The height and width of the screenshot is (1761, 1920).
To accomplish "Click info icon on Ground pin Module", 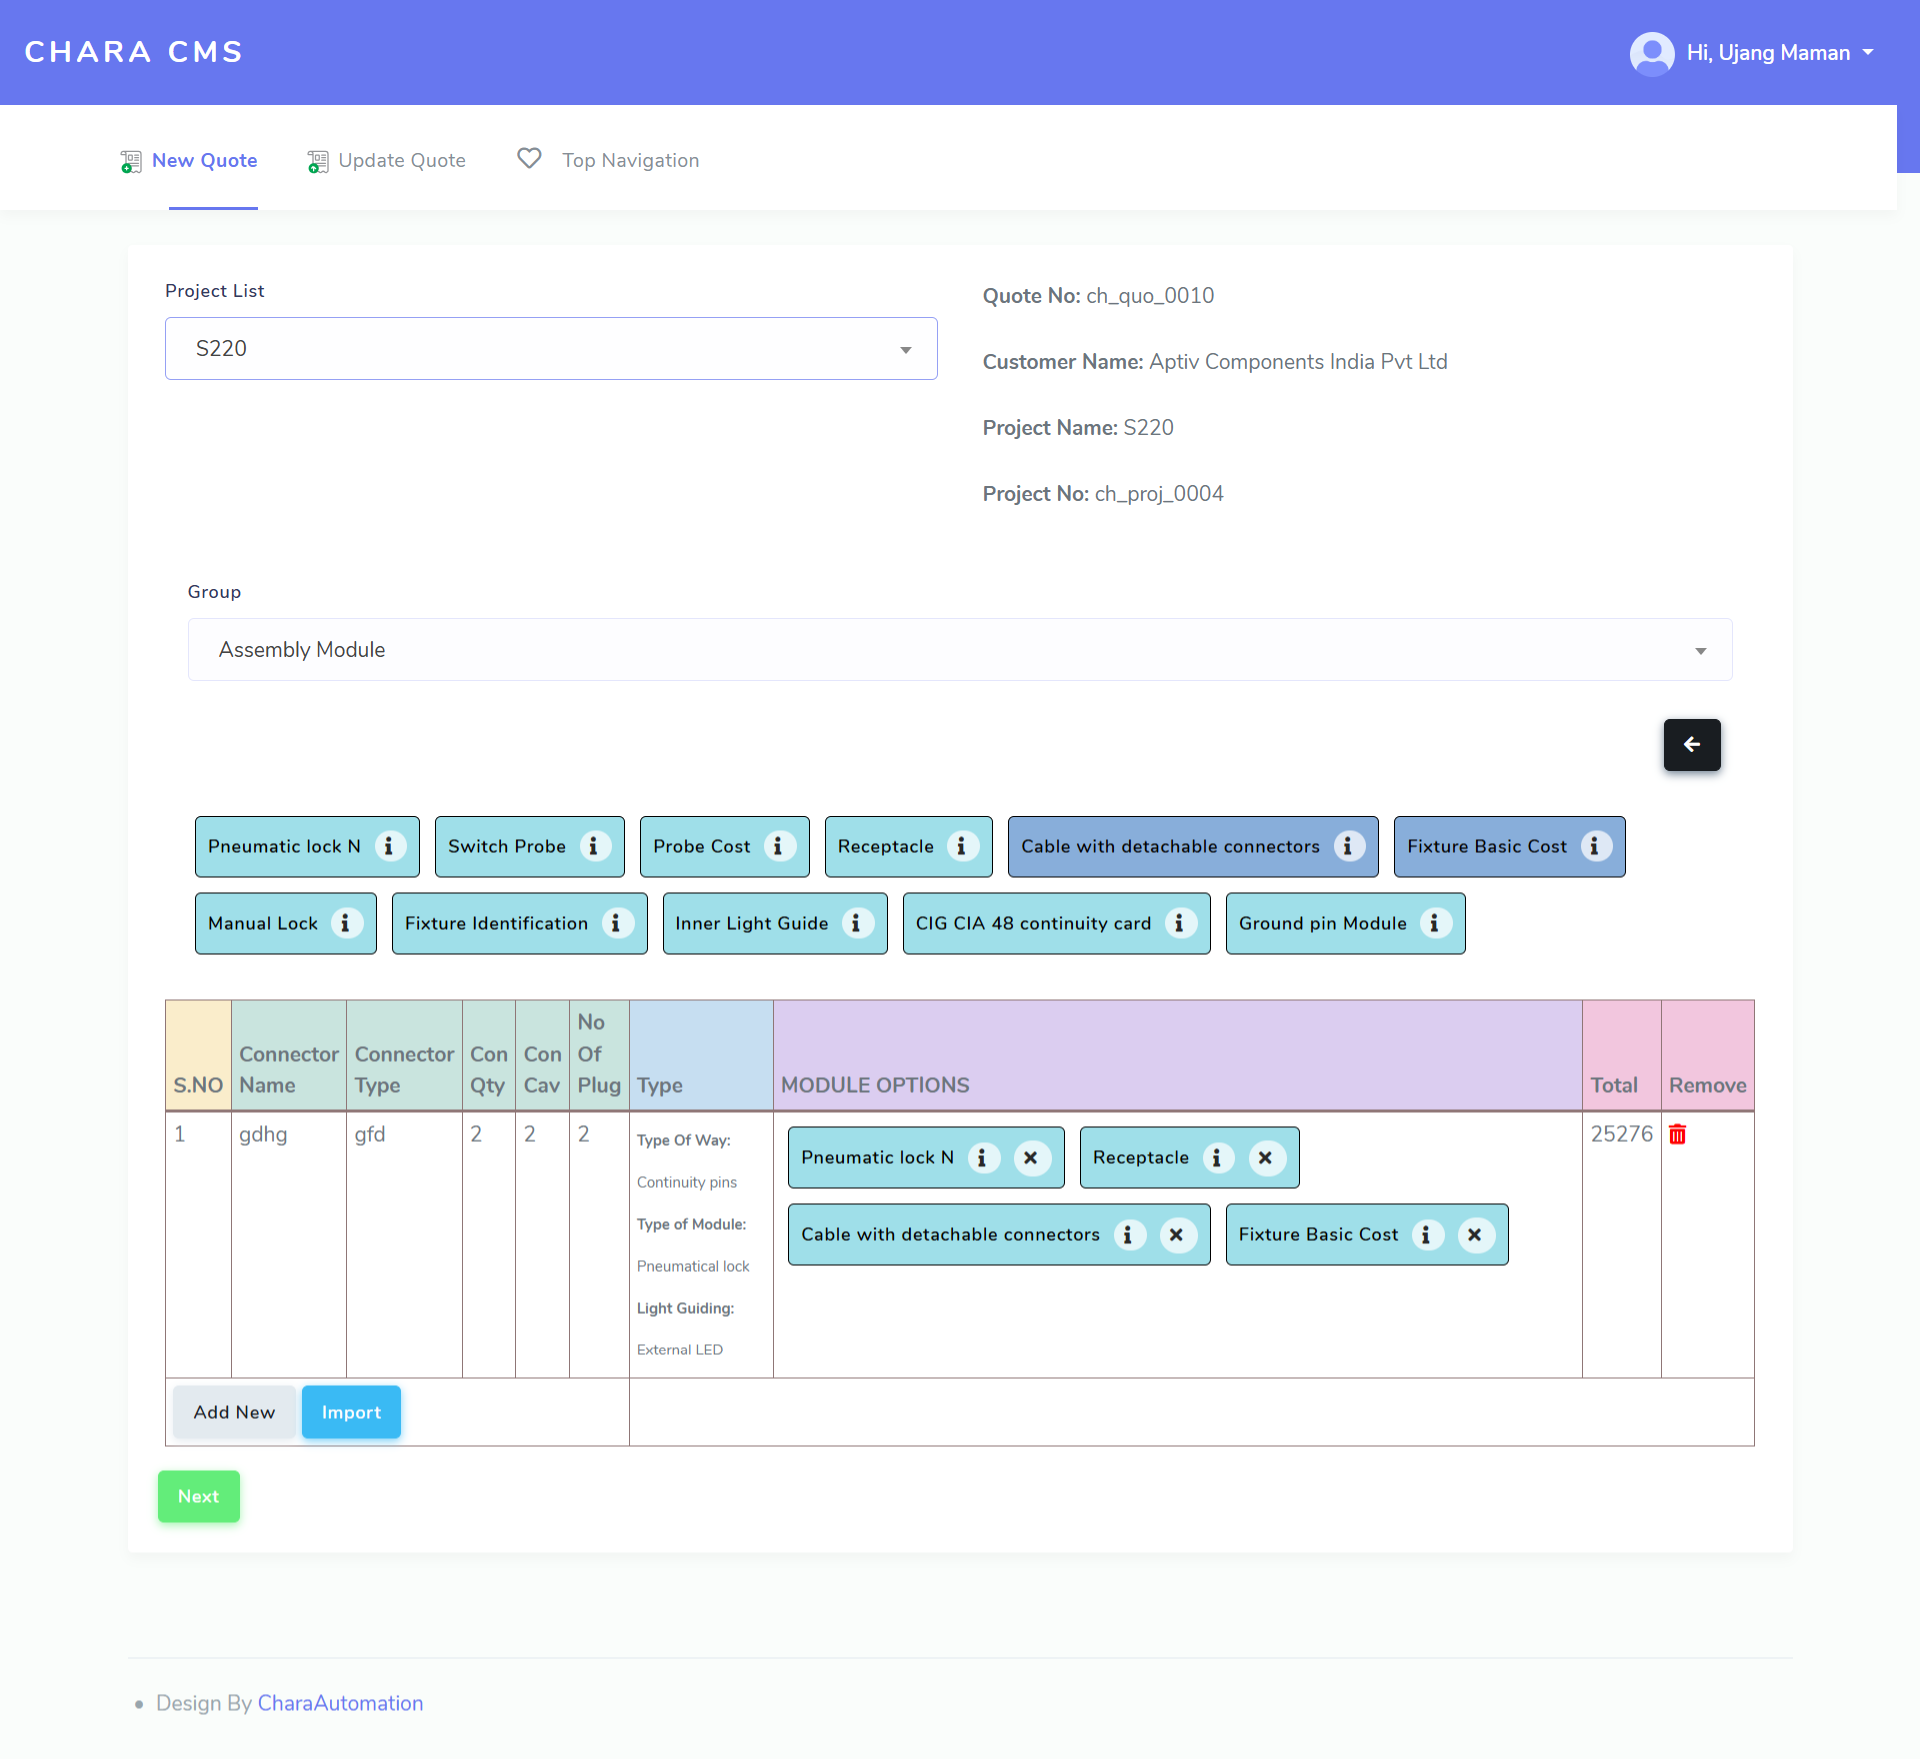I will click(1434, 924).
